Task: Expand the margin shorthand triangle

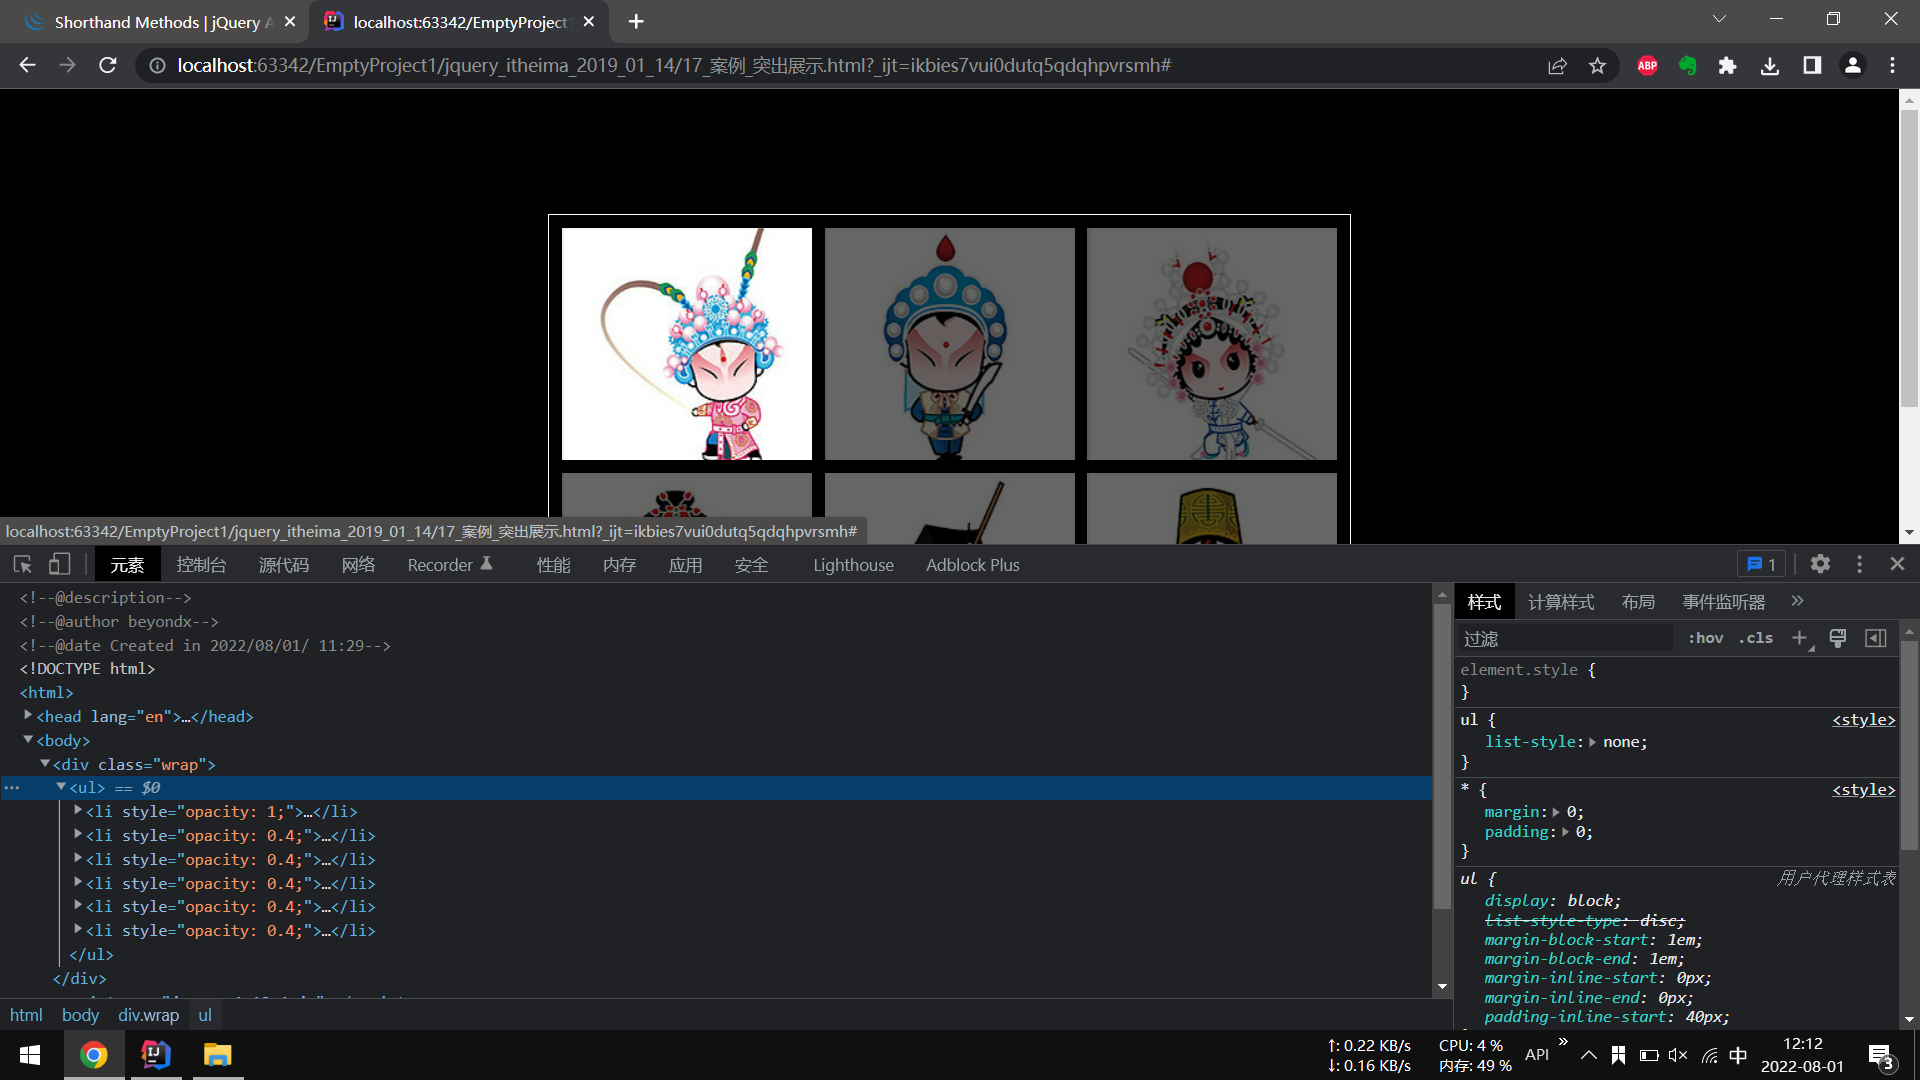Action: click(1556, 812)
